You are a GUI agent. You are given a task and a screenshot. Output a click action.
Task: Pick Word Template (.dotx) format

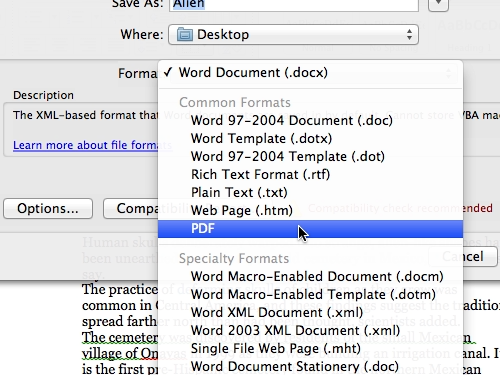click(310, 138)
